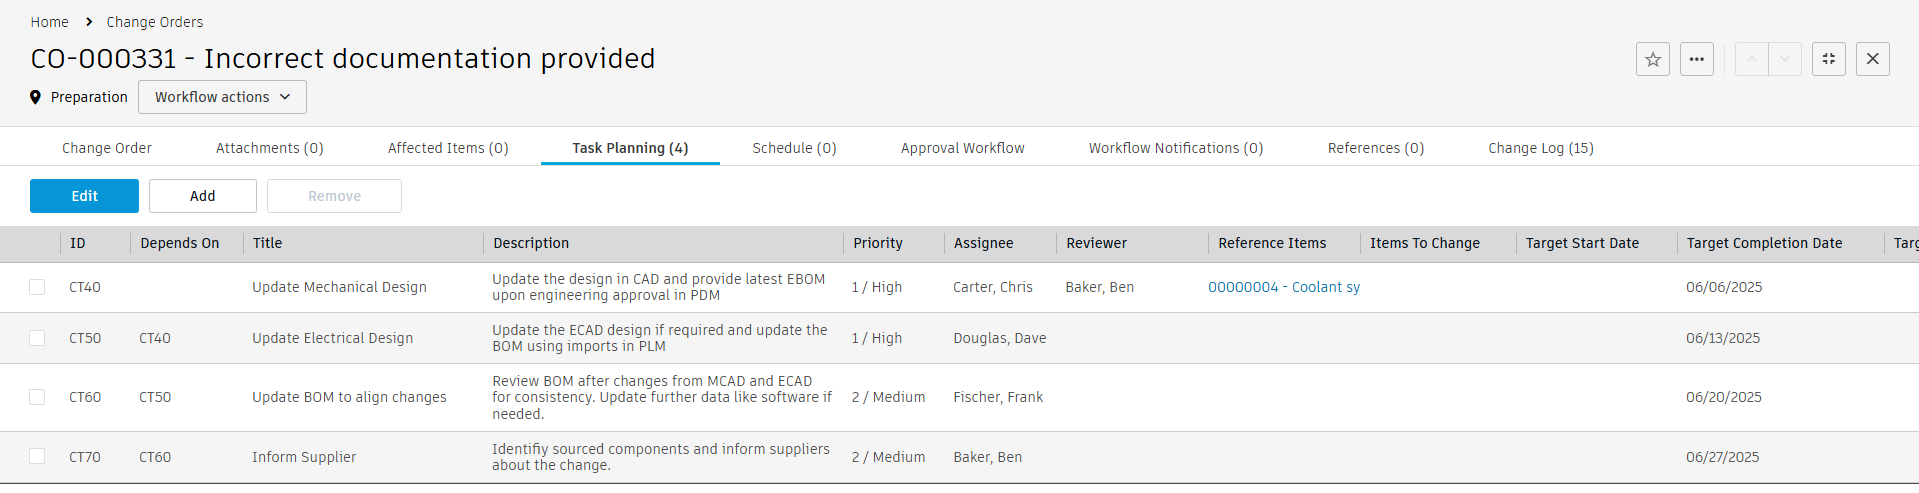Check the box for task CT50
The image size is (1919, 493).
37,338
